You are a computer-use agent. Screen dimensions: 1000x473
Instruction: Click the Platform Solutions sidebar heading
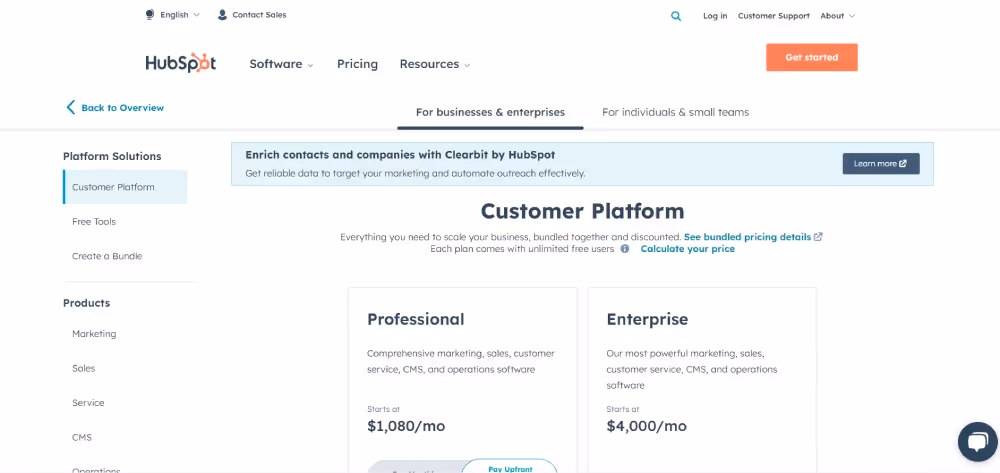click(112, 156)
